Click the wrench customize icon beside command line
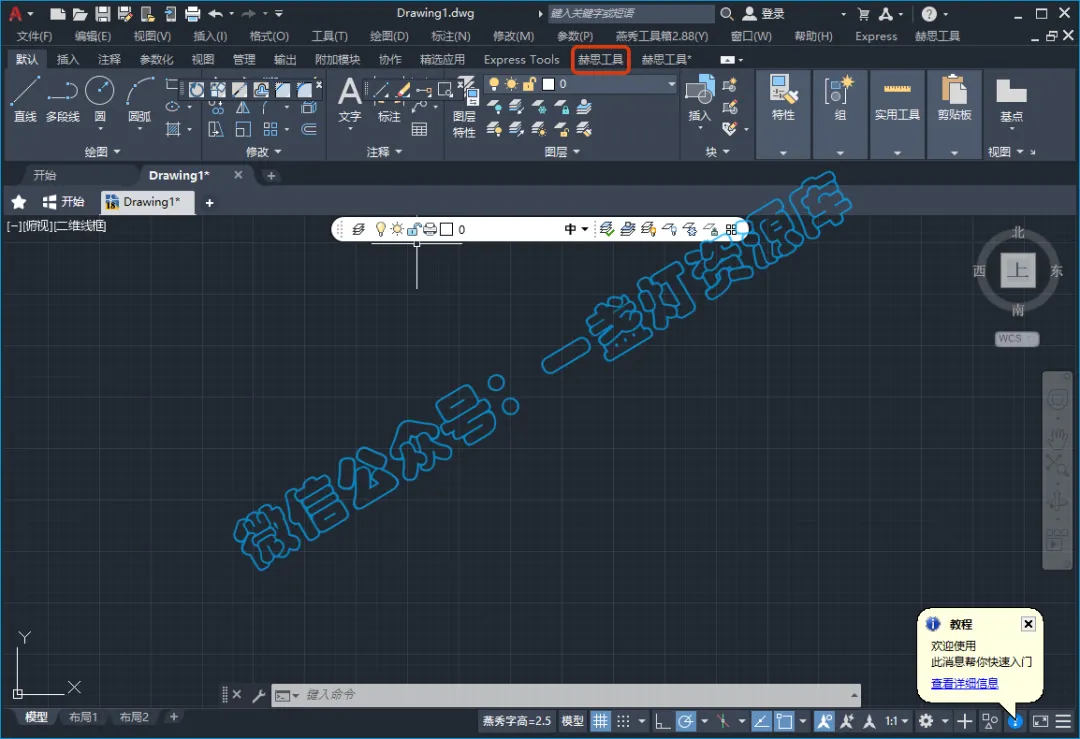Screen dimensions: 1080x739 [x=259, y=696]
